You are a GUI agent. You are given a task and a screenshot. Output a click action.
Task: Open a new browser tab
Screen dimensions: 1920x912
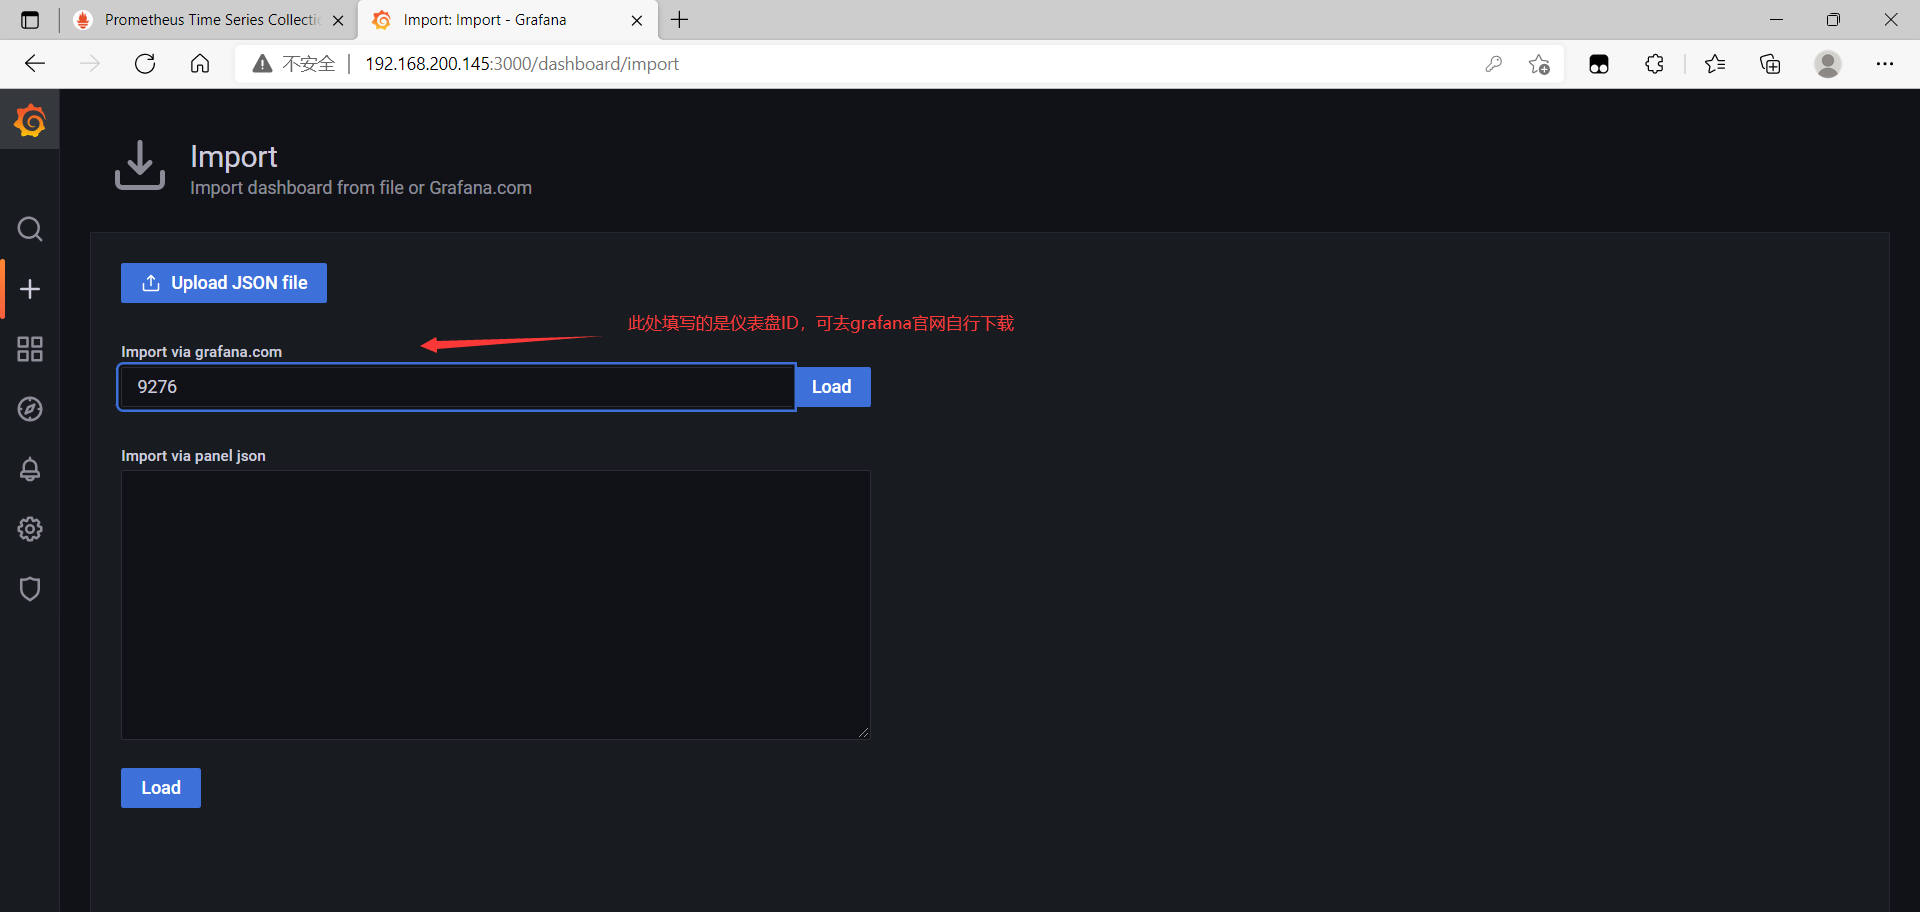pos(679,20)
